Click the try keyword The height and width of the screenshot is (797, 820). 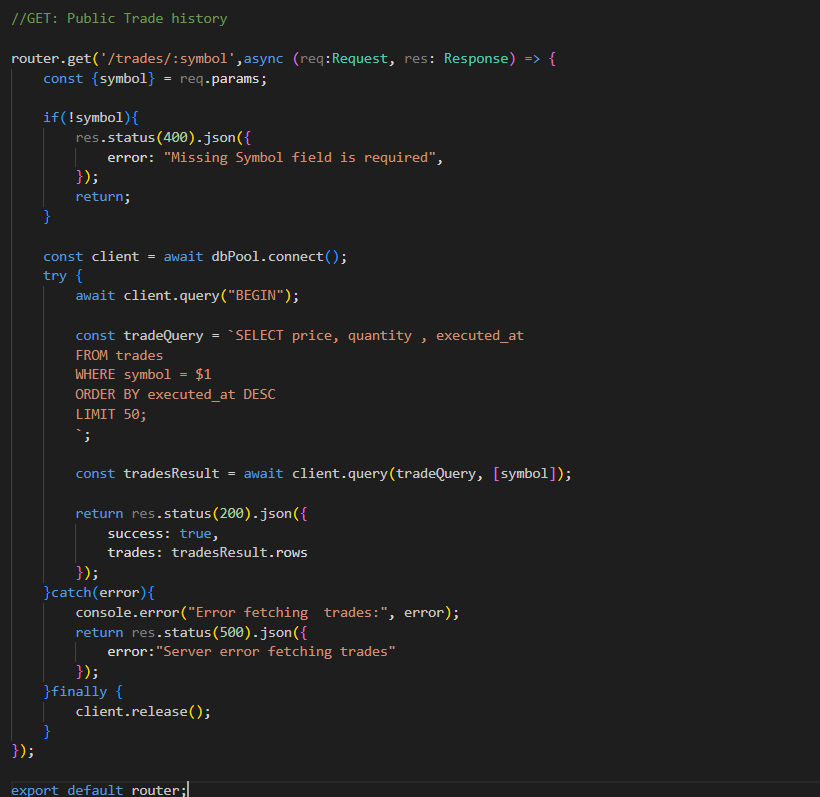click(x=54, y=276)
